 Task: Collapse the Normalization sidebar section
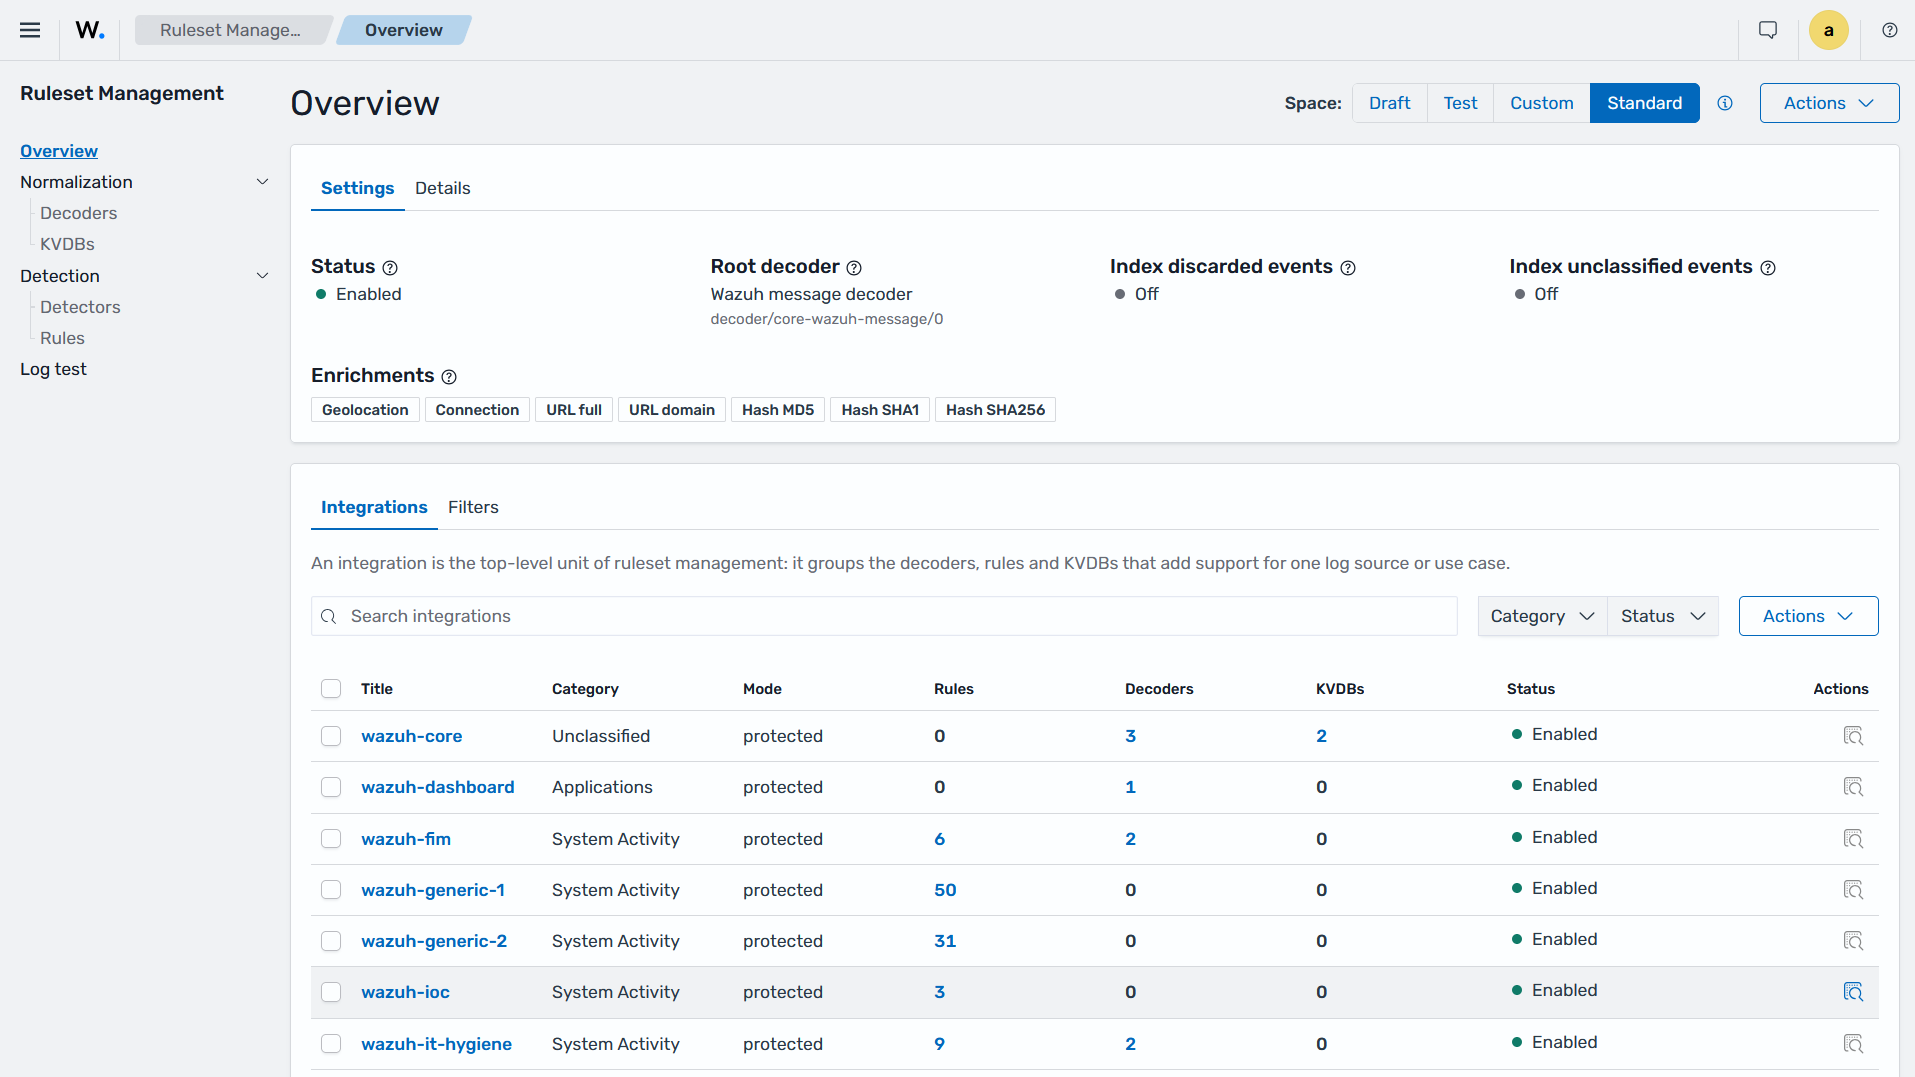[x=263, y=182]
